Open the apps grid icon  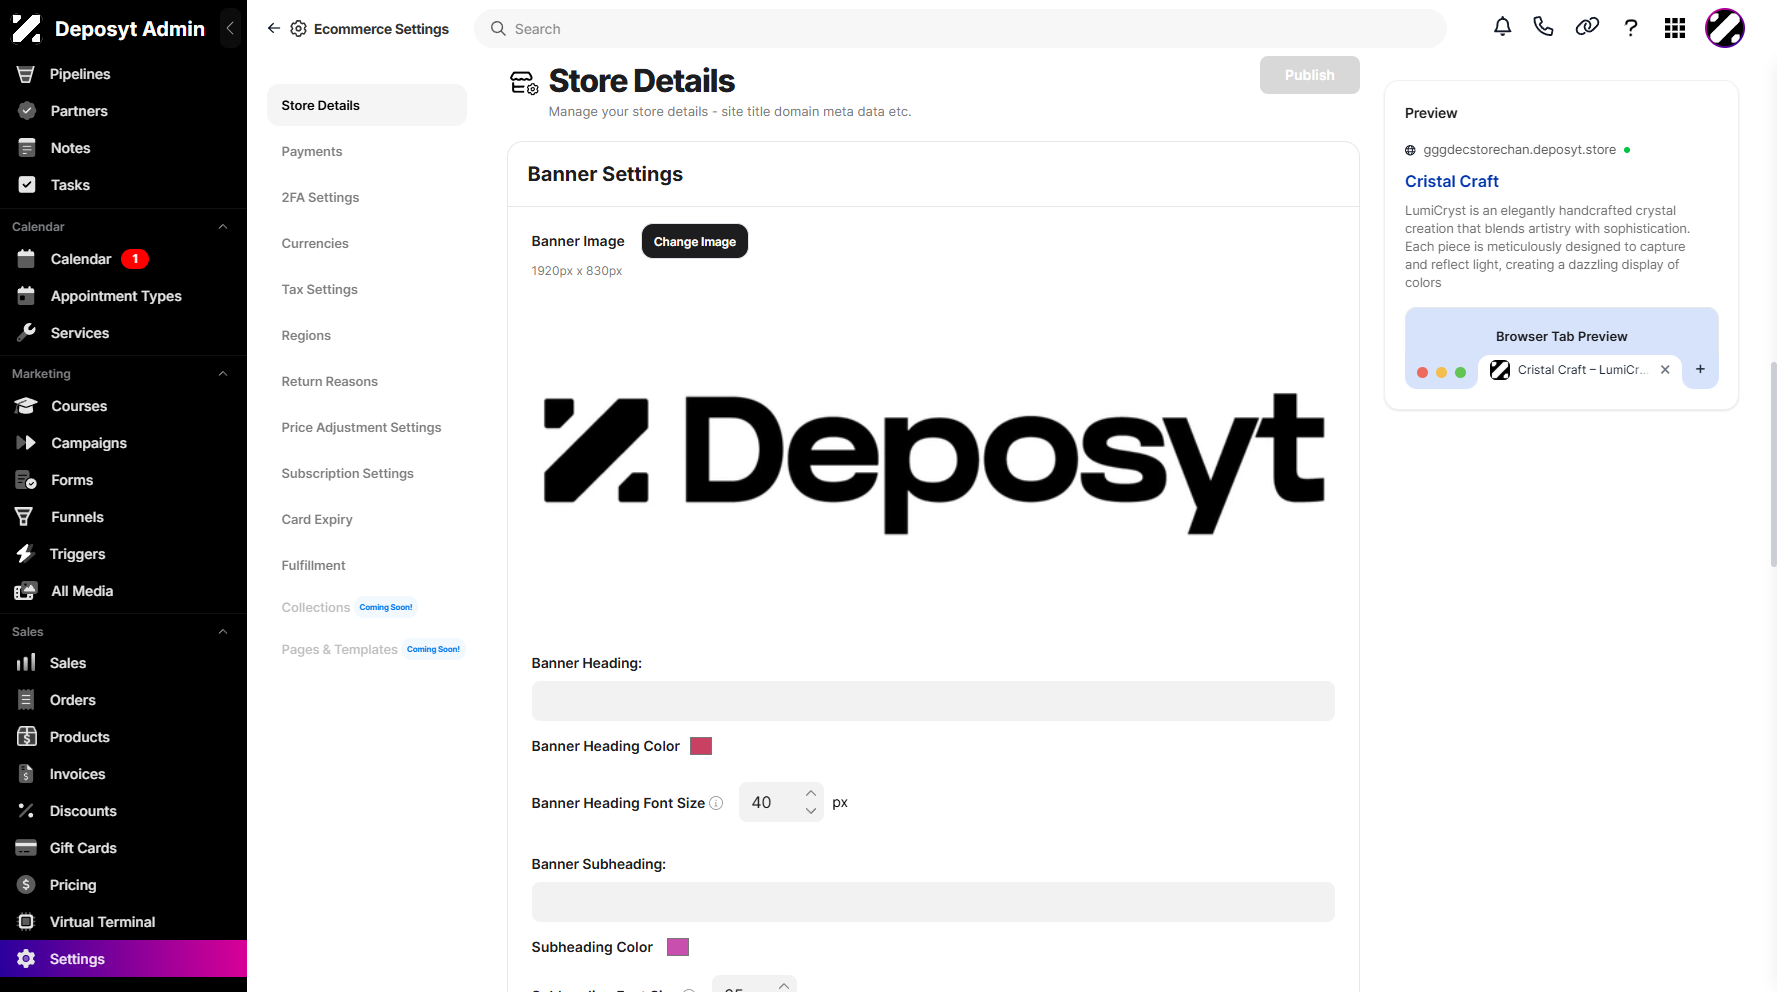[x=1675, y=28]
